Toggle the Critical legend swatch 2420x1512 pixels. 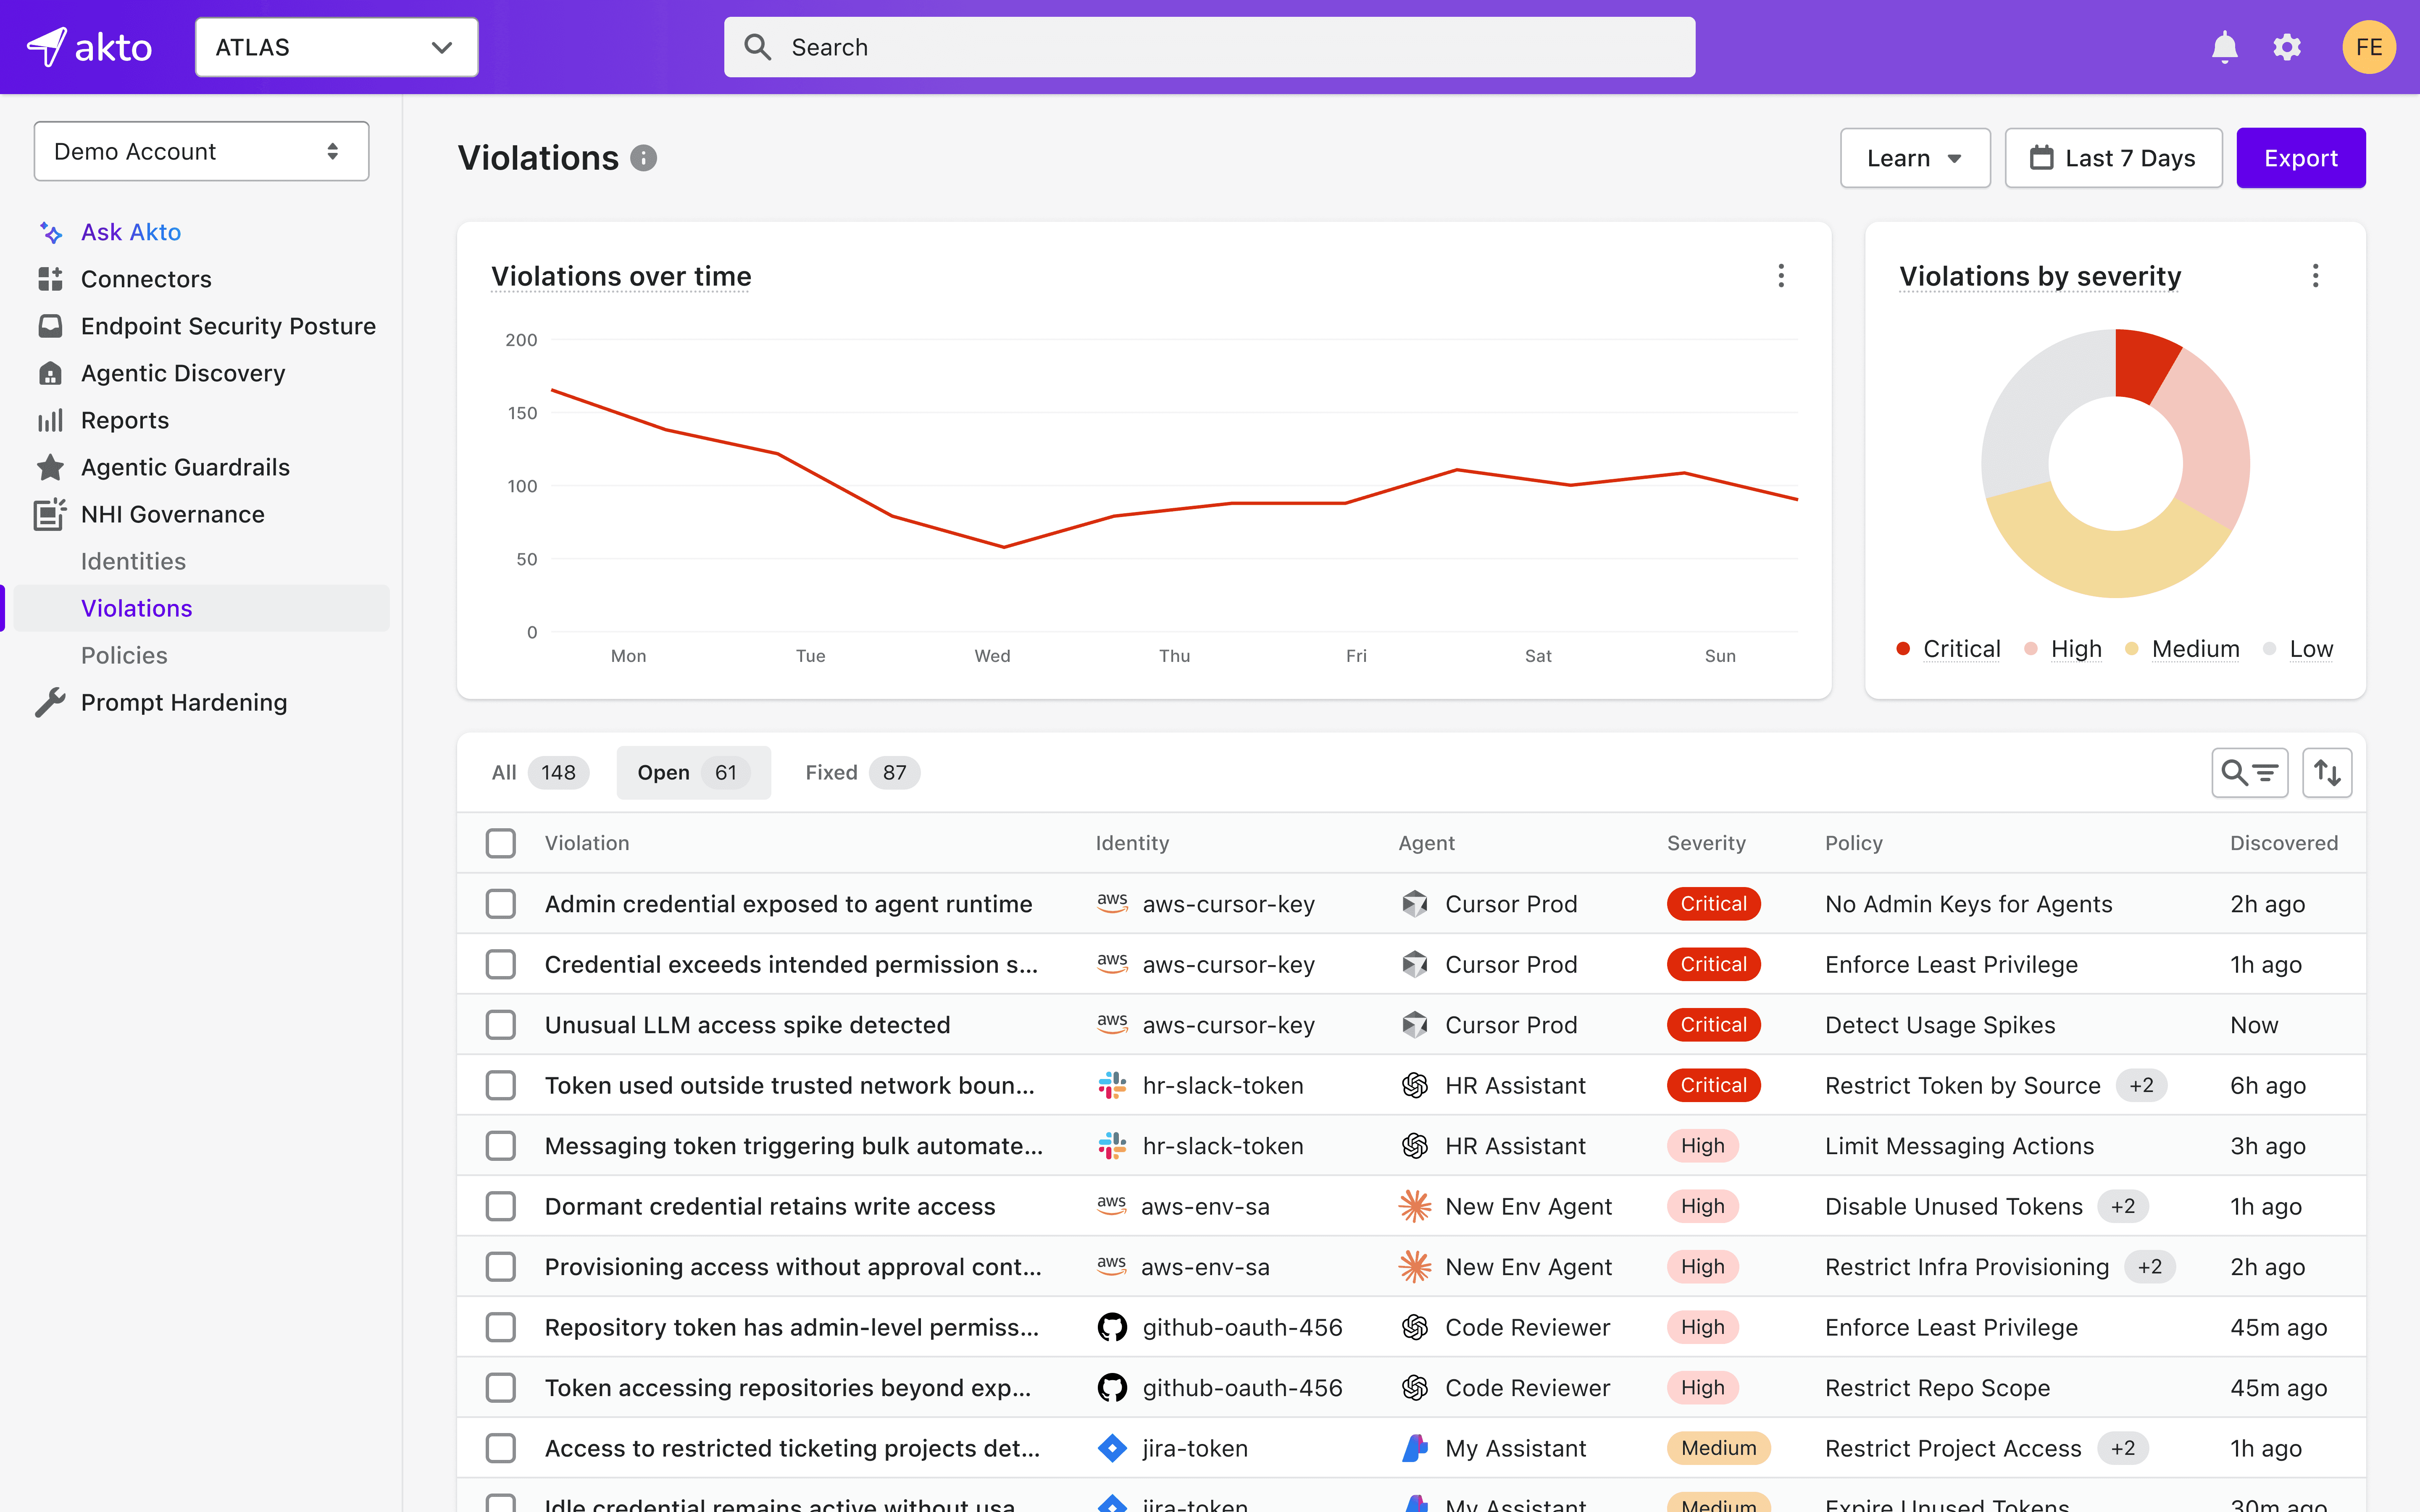point(1903,649)
